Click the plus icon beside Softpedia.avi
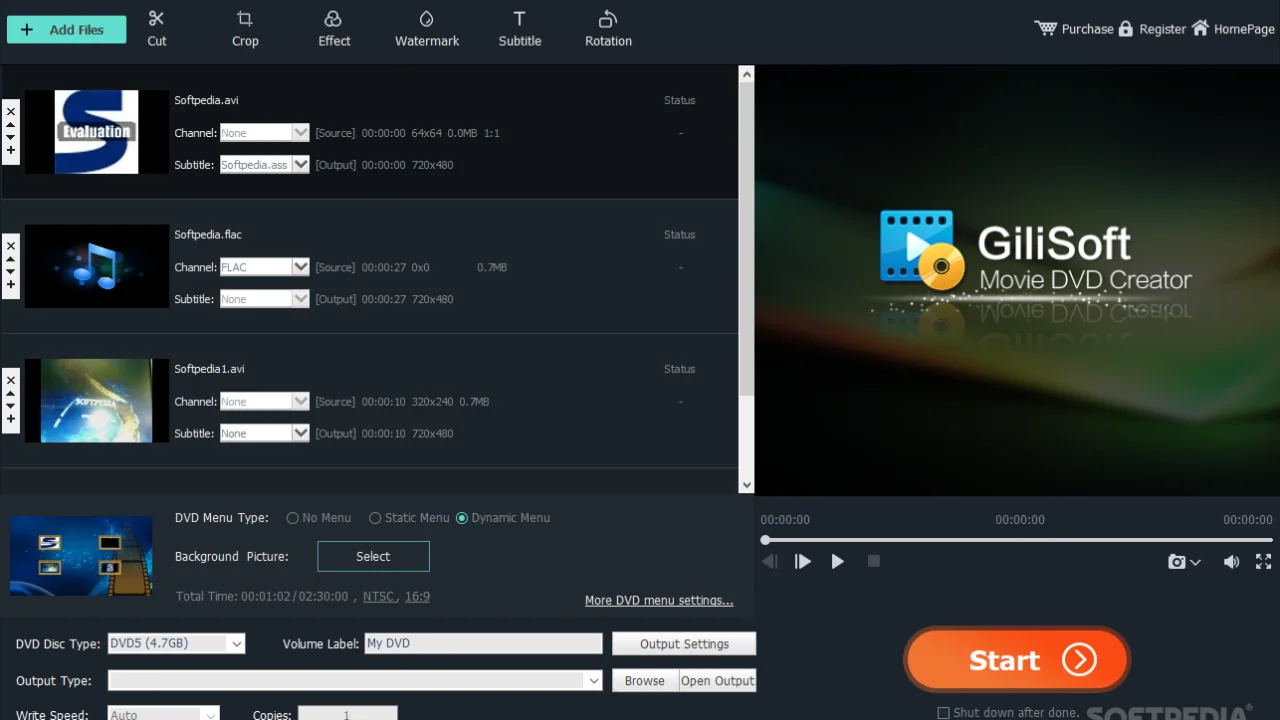The height and width of the screenshot is (720, 1280). 10,150
